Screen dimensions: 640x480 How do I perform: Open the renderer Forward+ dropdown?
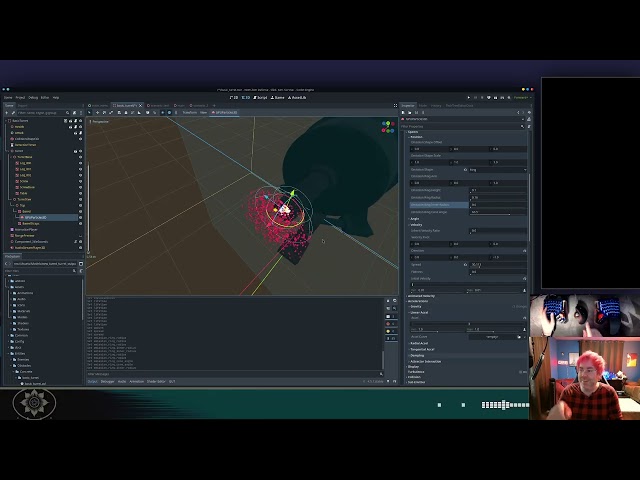[x=521, y=98]
